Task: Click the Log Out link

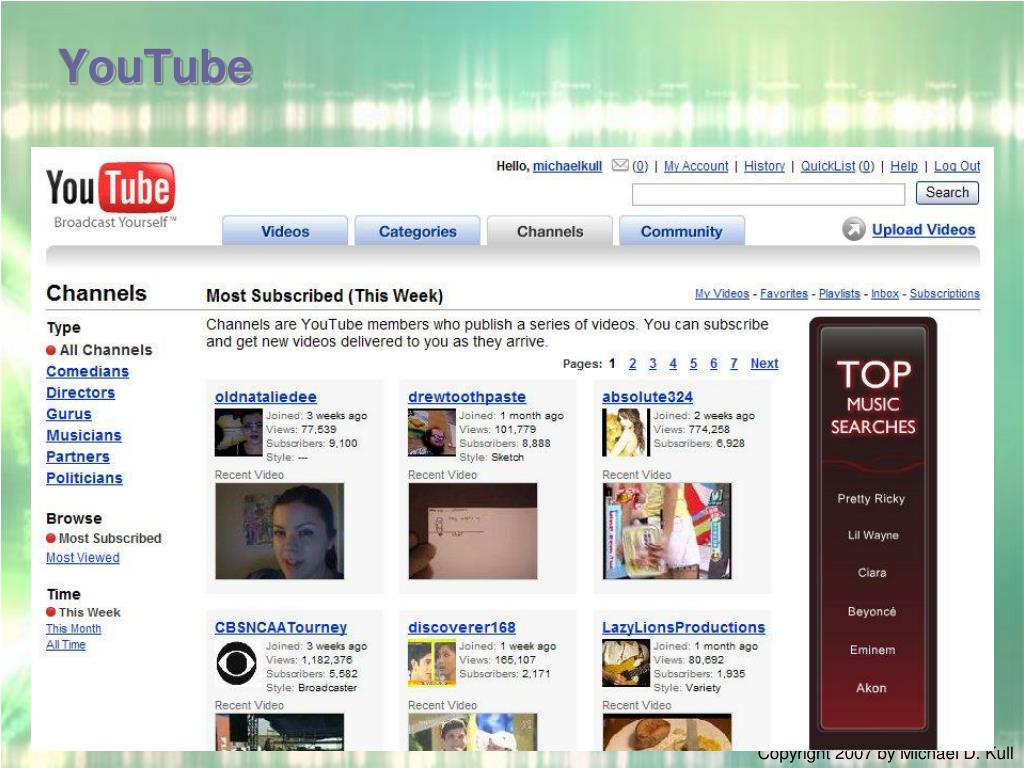Action: pos(957,166)
